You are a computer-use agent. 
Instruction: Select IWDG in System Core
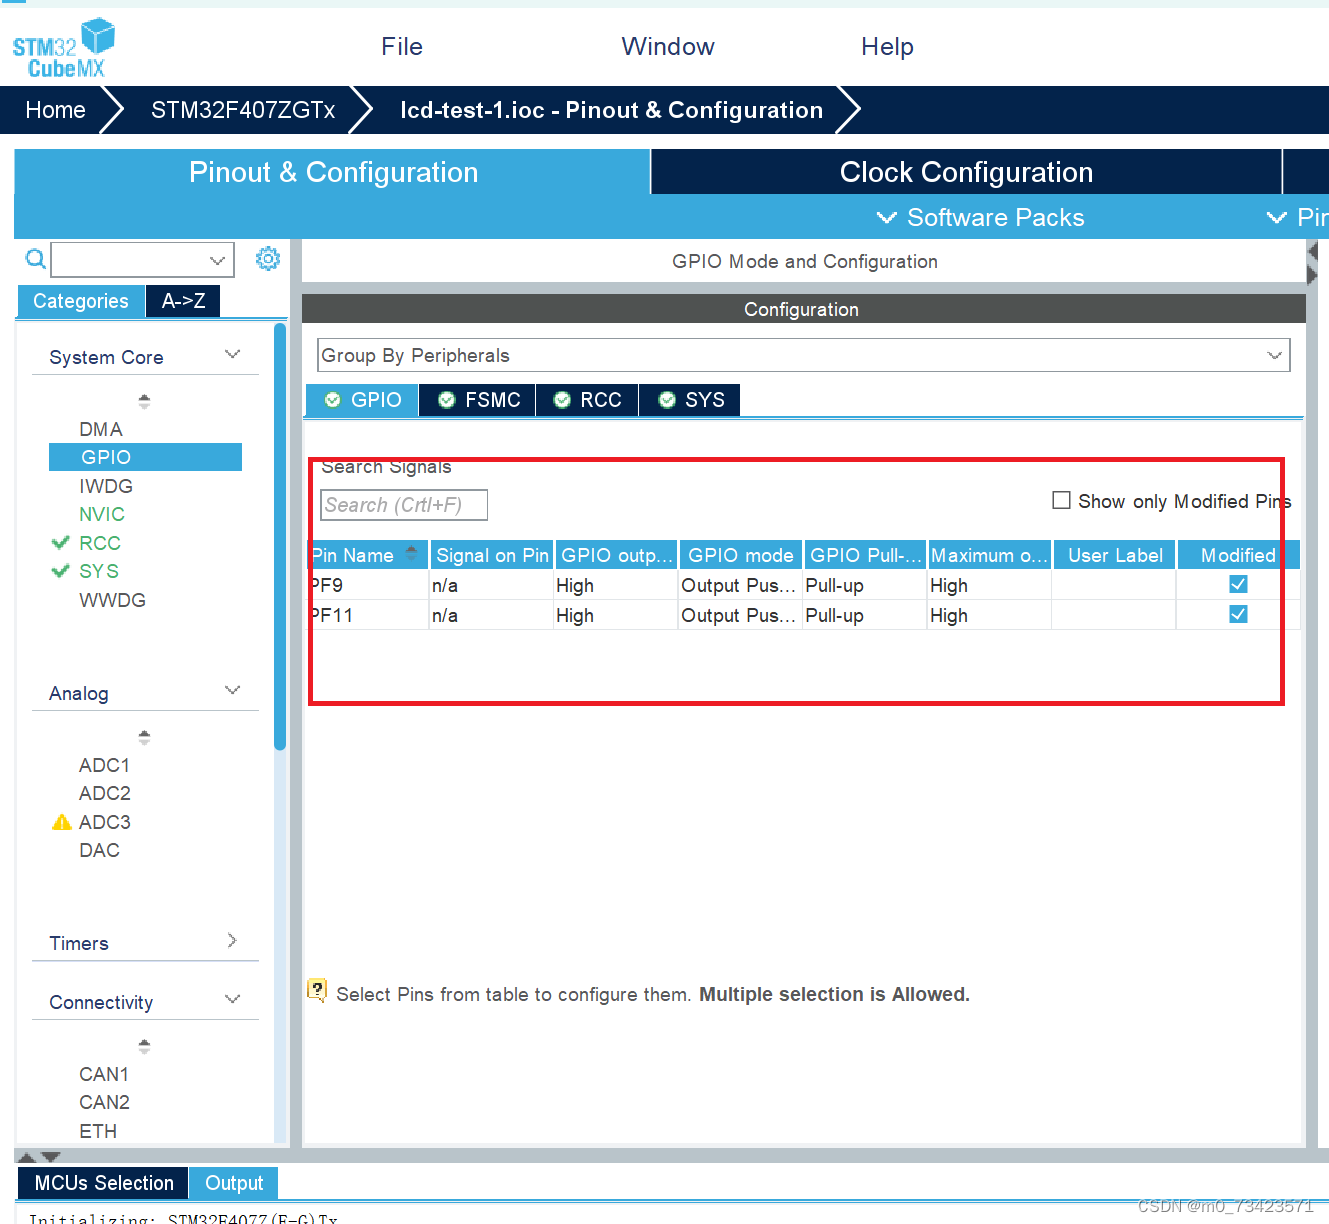point(106,486)
